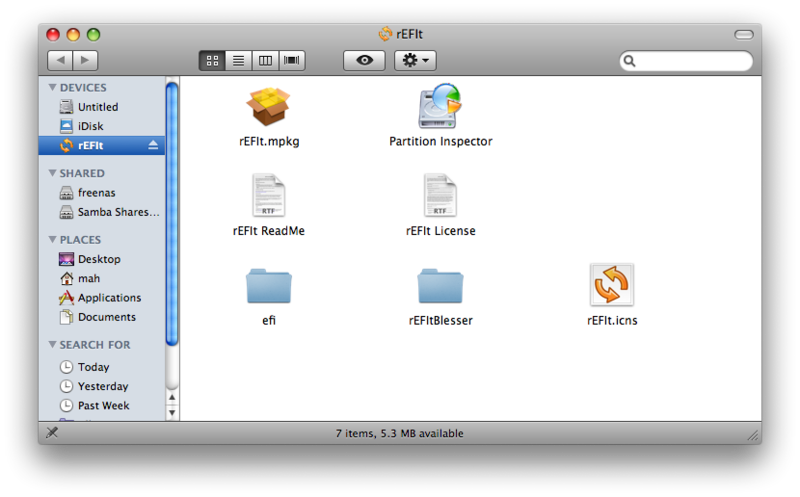
Task: Open Applications from the sidebar
Action: point(102,297)
